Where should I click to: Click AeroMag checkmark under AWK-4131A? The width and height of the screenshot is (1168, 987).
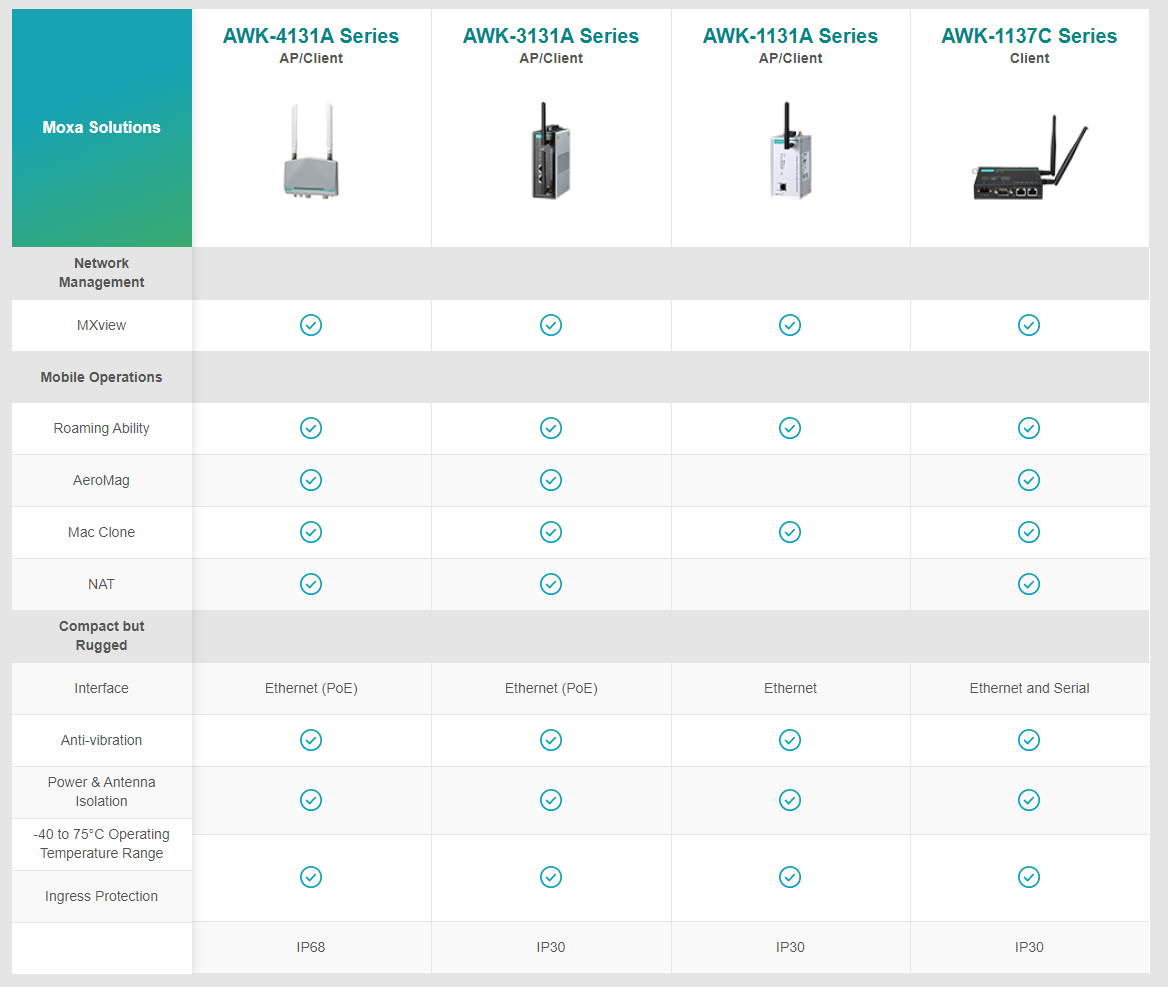coord(311,480)
